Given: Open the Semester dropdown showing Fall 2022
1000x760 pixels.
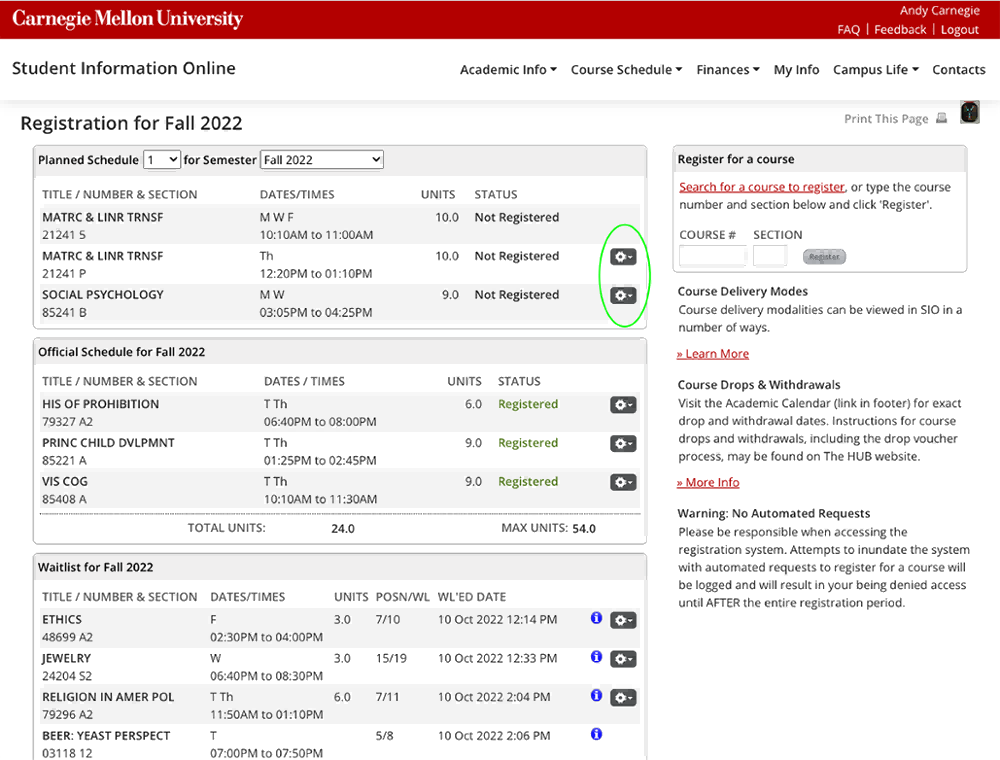Looking at the screenshot, I should [x=322, y=159].
